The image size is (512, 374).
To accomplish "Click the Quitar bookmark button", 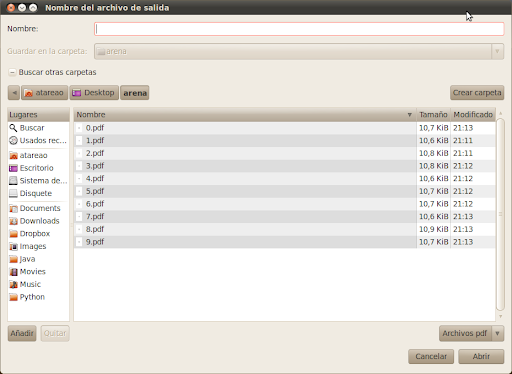I will (55, 333).
